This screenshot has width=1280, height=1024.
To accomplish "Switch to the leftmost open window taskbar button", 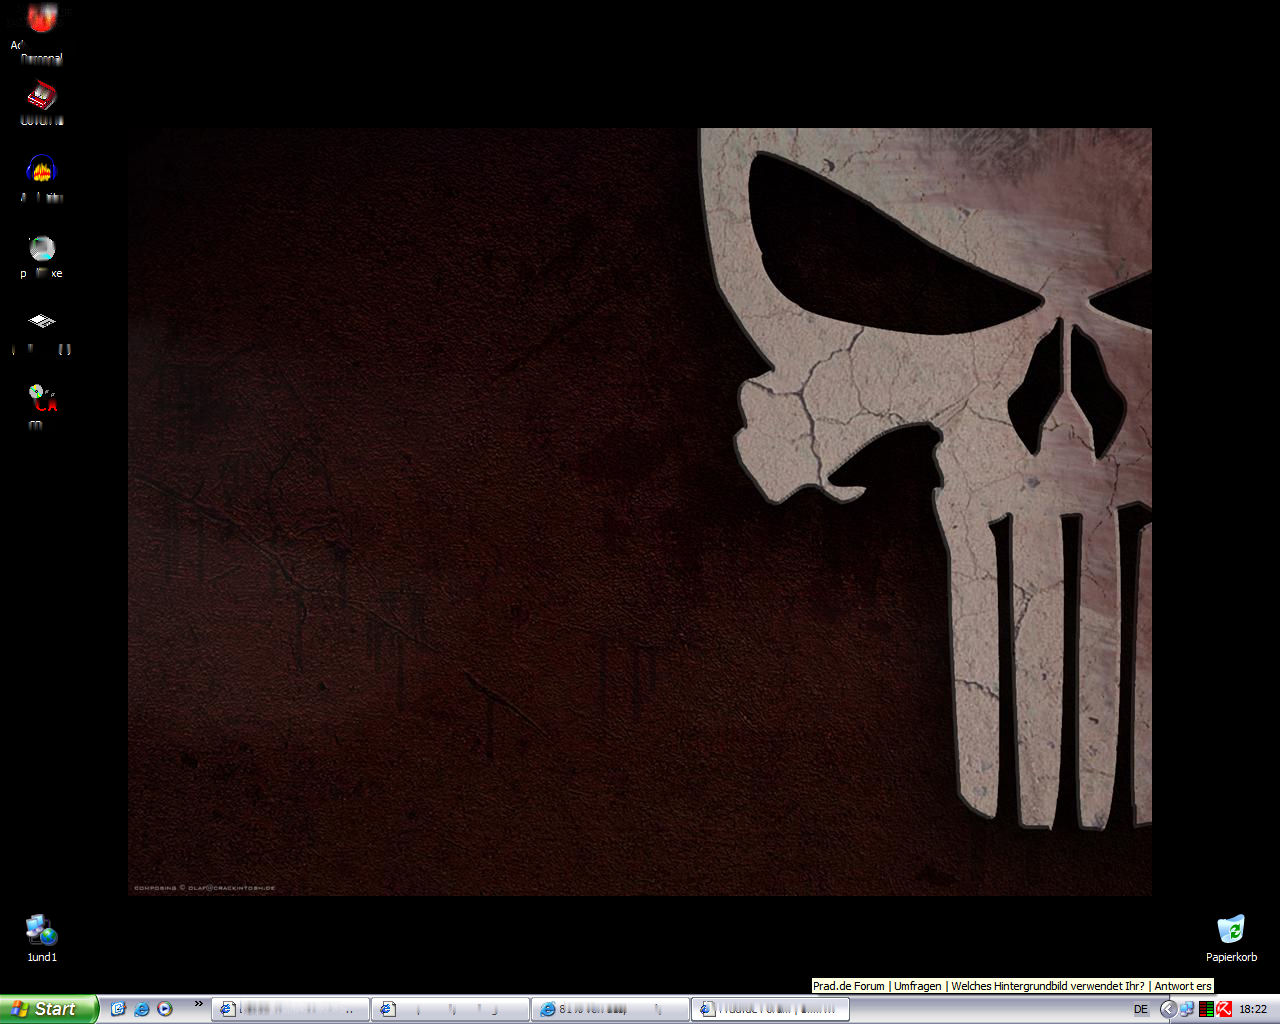I will pyautogui.click(x=290, y=1009).
